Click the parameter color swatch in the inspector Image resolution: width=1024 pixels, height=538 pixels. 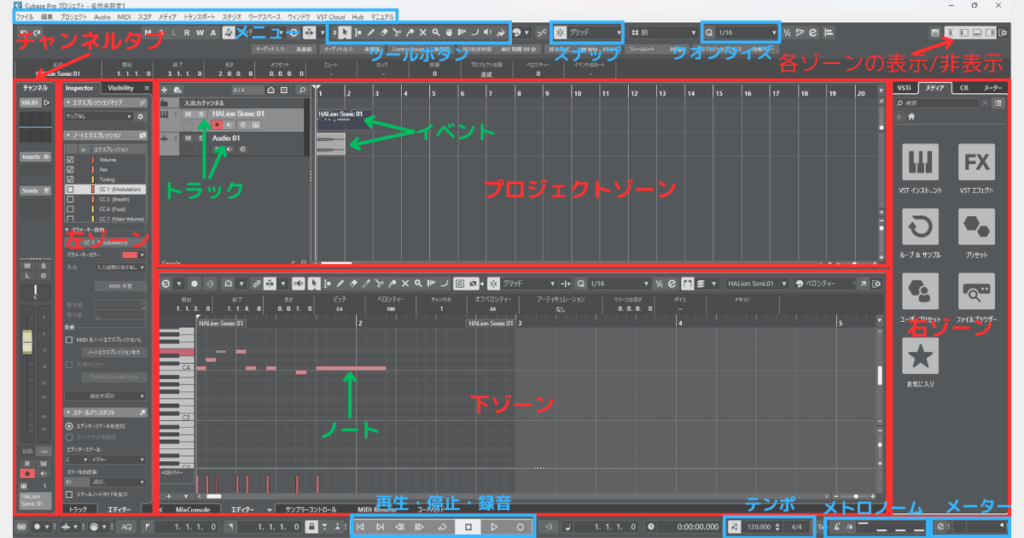click(130, 255)
